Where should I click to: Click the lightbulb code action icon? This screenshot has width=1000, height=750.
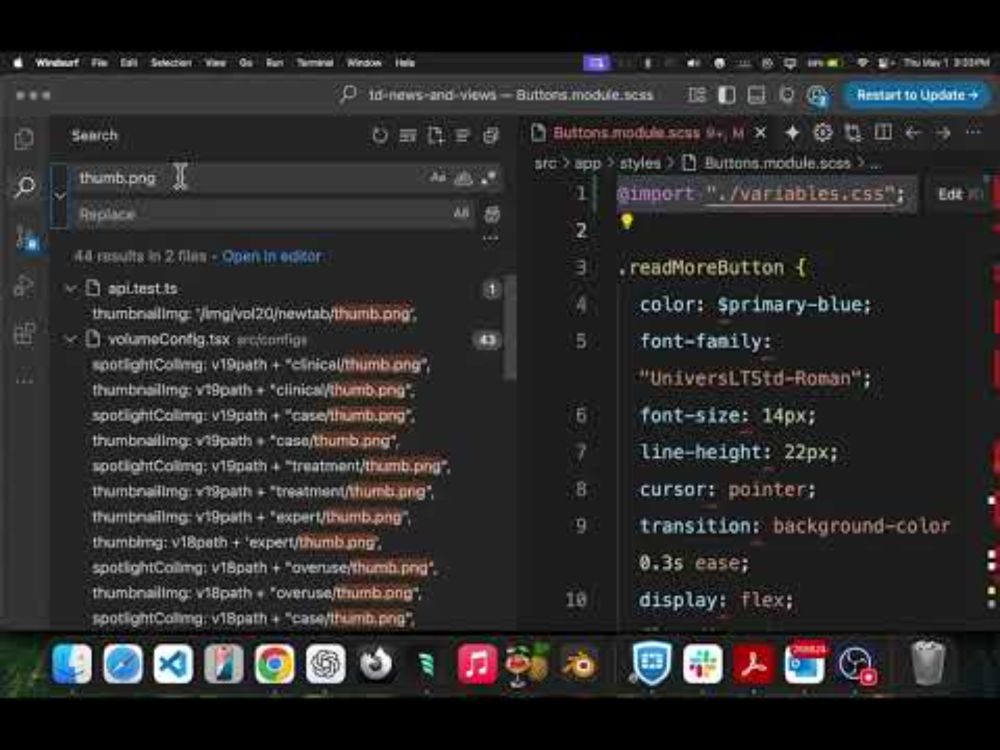(626, 221)
